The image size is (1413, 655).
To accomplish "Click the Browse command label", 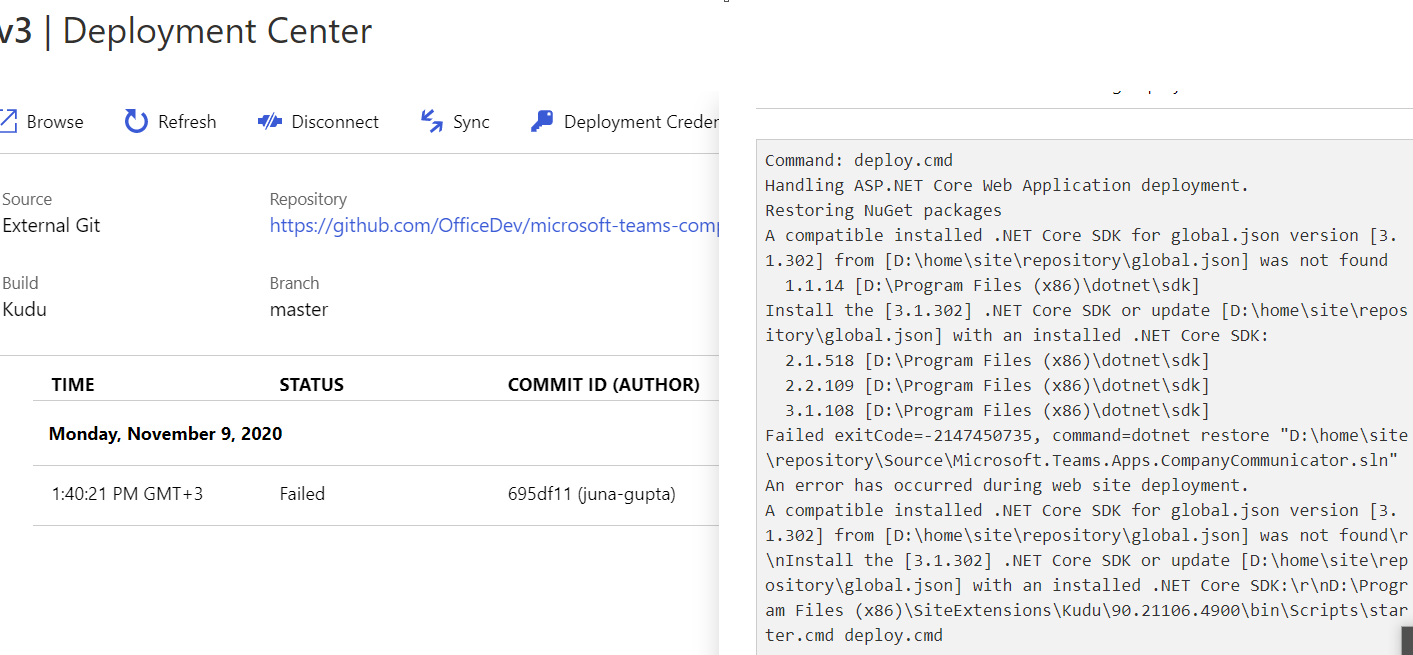I will pyautogui.click(x=54, y=120).
